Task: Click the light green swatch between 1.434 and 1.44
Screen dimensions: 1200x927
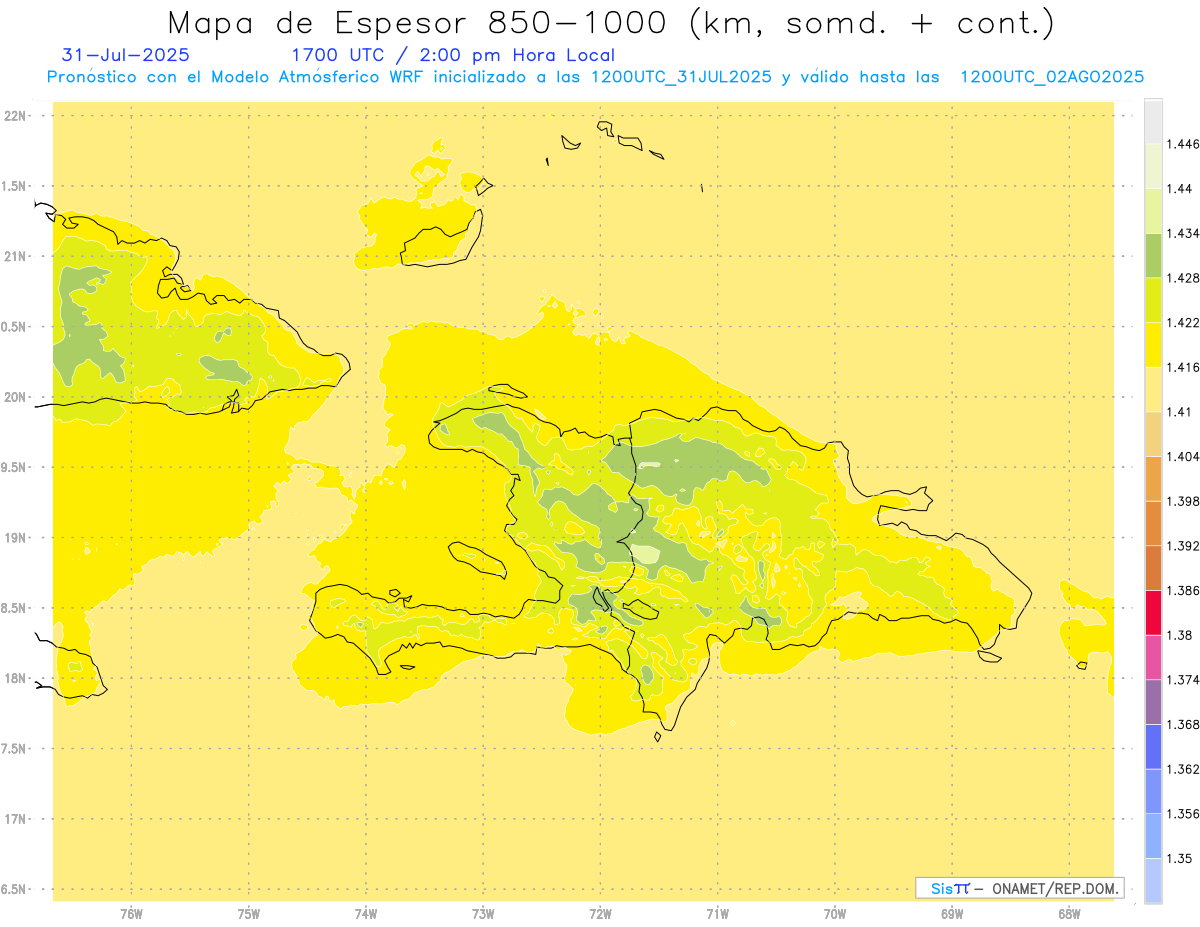Action: click(1153, 210)
